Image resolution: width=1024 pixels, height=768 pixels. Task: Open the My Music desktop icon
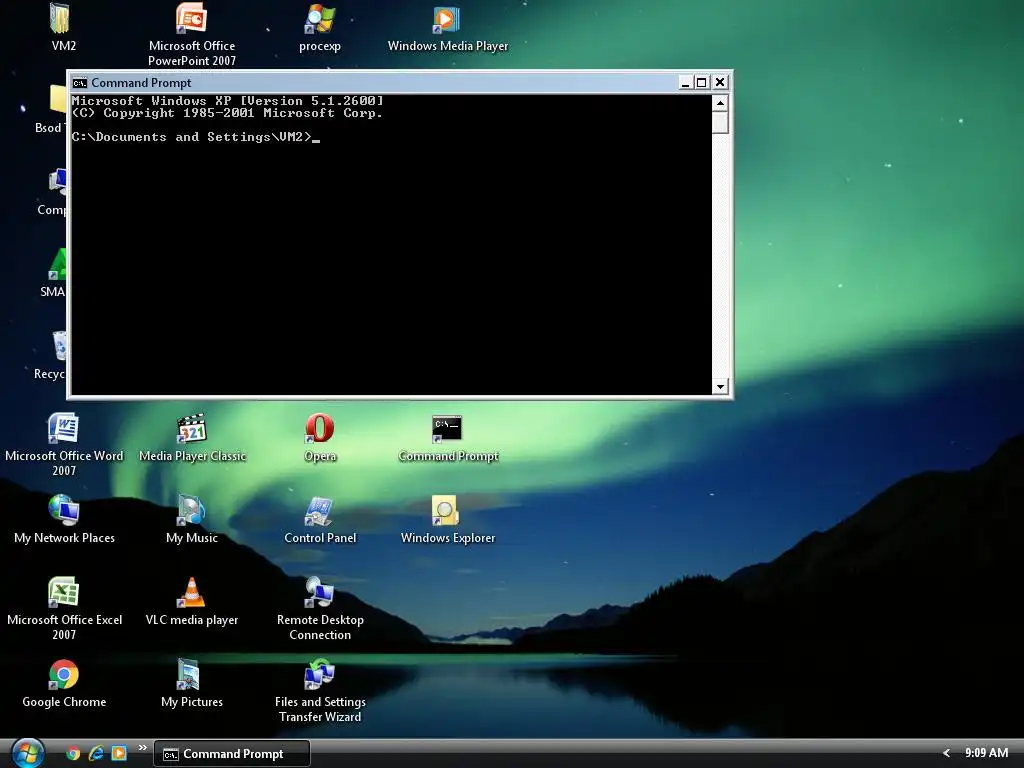tap(191, 510)
